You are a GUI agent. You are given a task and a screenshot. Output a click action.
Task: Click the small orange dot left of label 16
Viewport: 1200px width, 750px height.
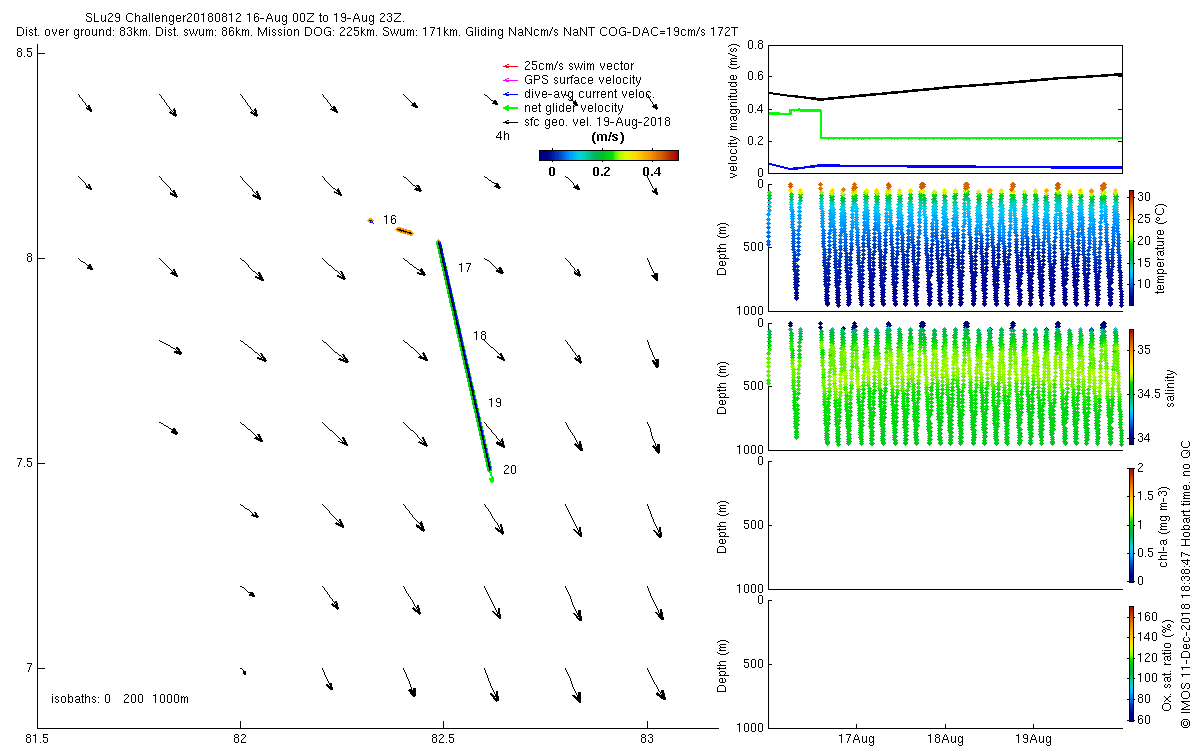[371, 220]
